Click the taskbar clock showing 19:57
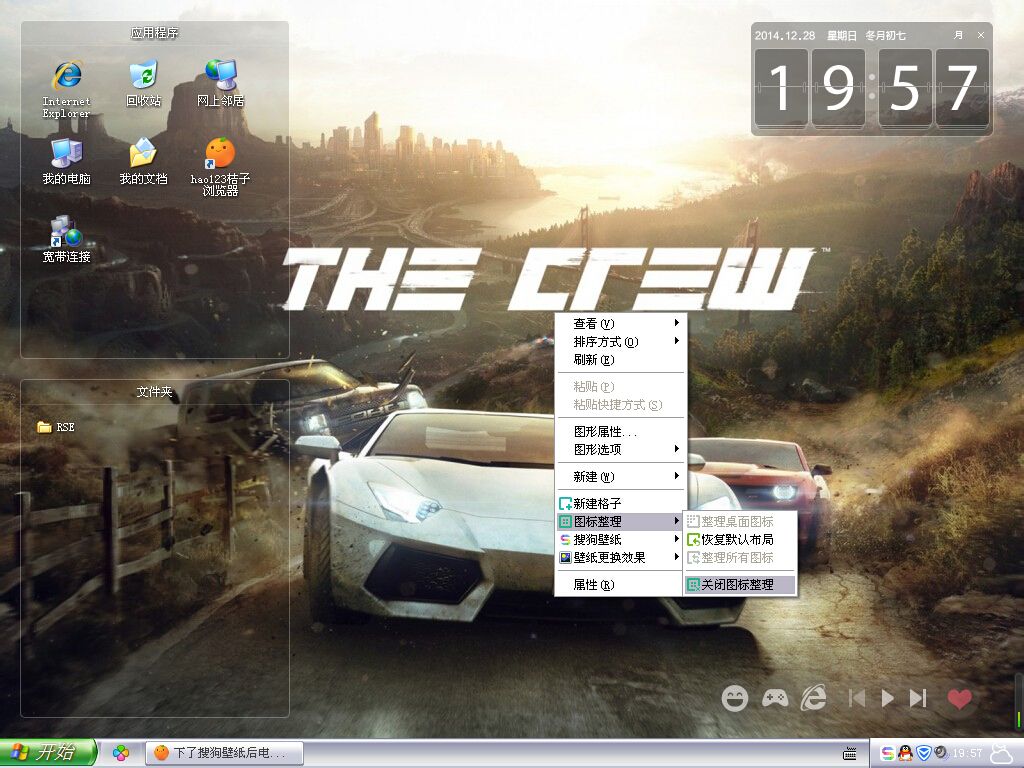 (967, 754)
